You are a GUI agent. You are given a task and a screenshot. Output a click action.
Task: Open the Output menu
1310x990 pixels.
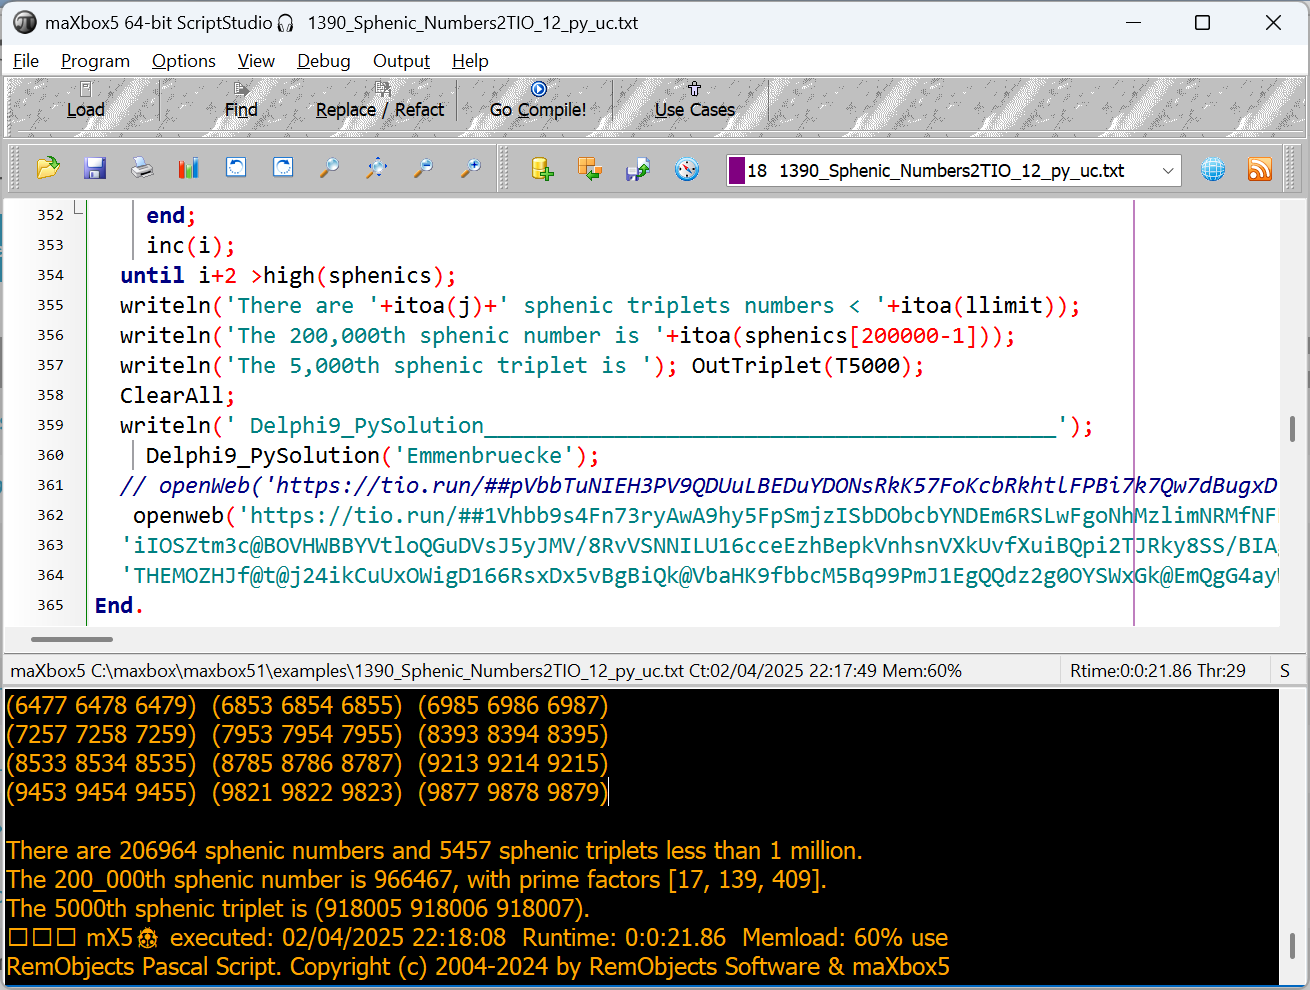coord(401,61)
